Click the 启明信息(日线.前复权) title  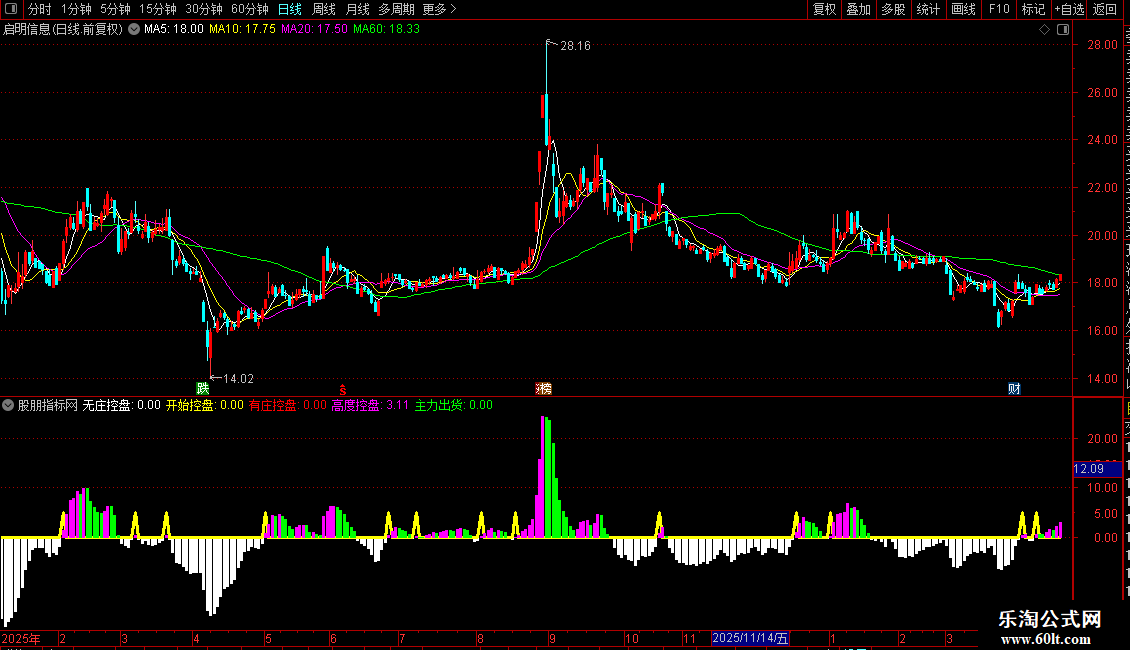point(63,30)
